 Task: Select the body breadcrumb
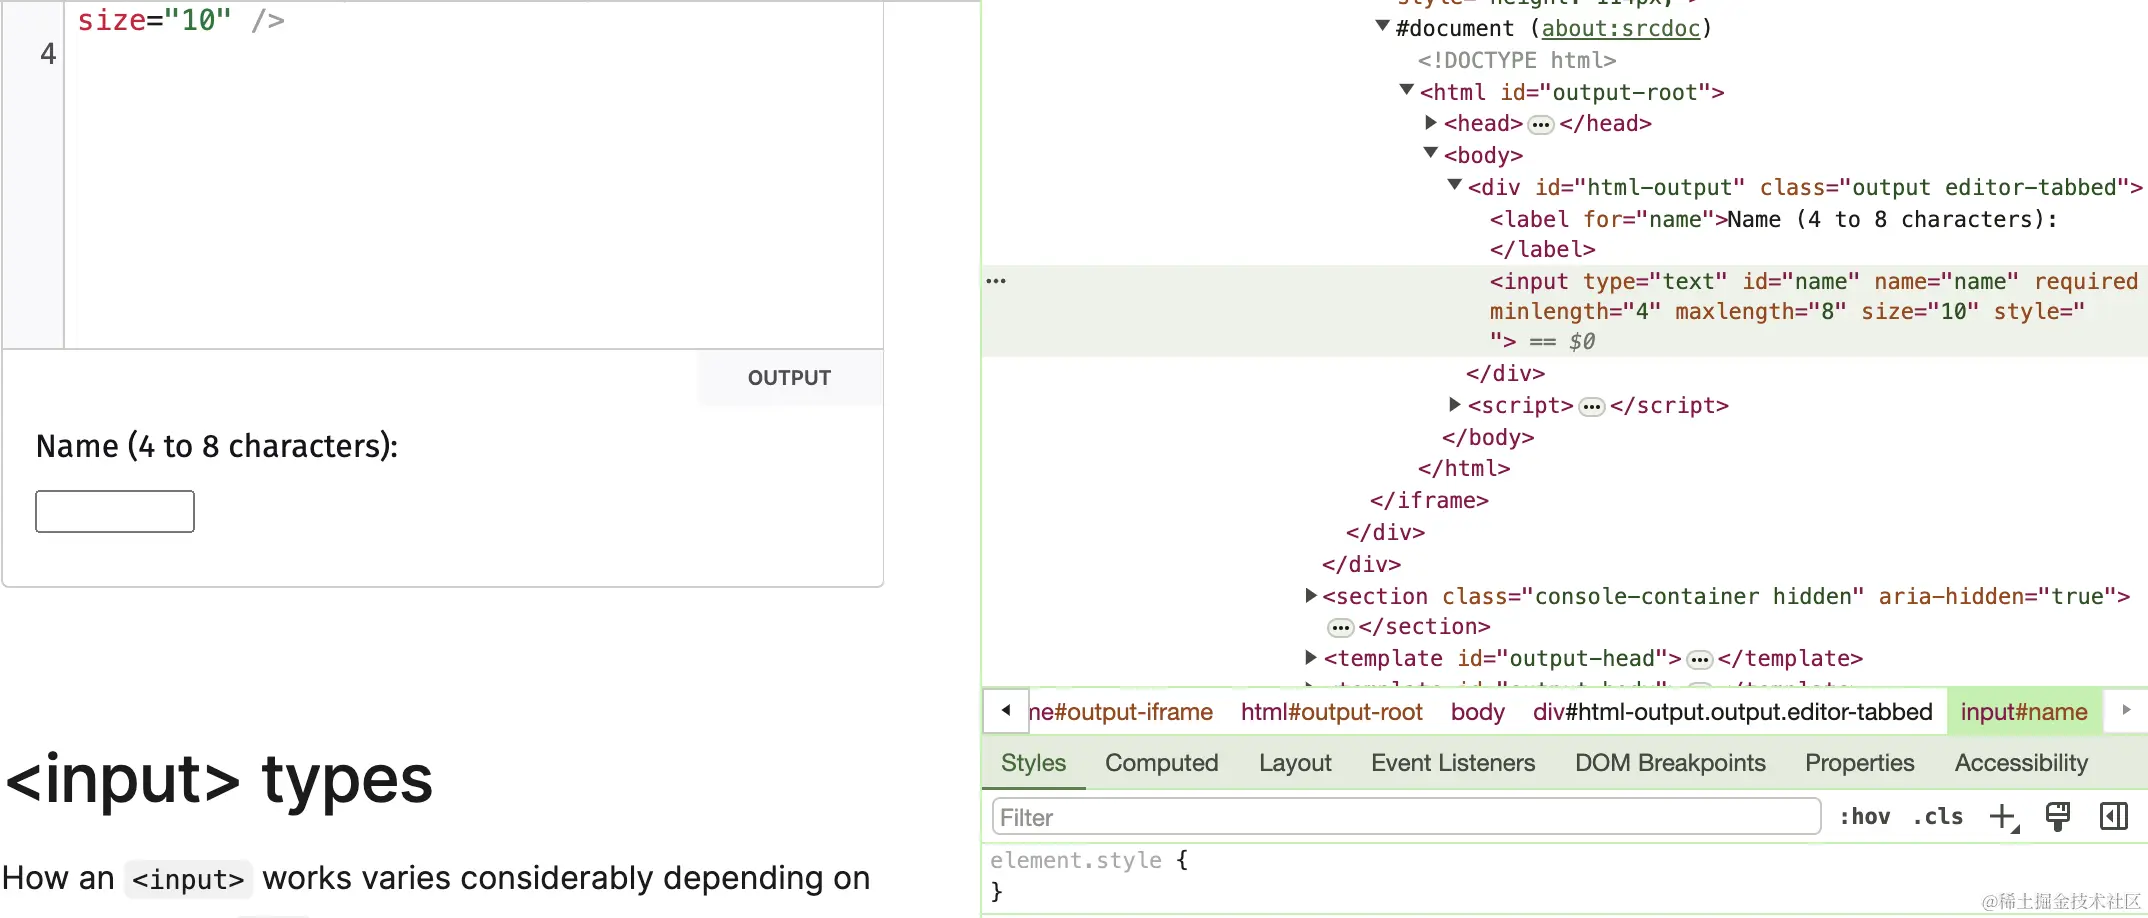click(1477, 712)
